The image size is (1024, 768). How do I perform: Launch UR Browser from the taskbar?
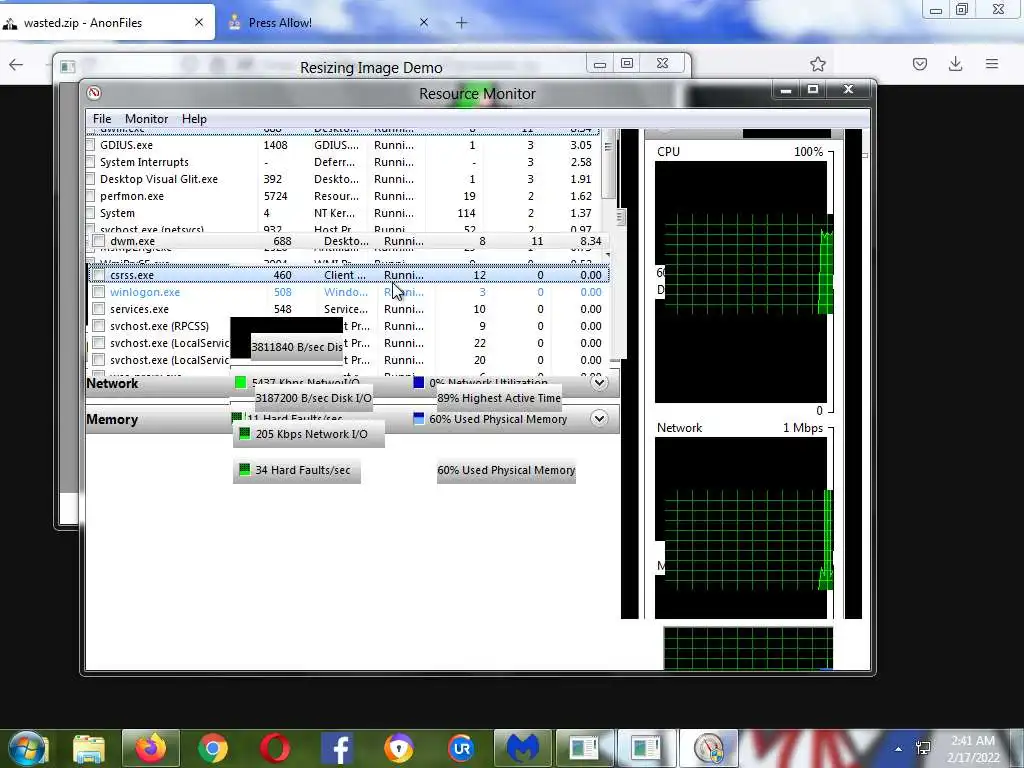(x=461, y=748)
